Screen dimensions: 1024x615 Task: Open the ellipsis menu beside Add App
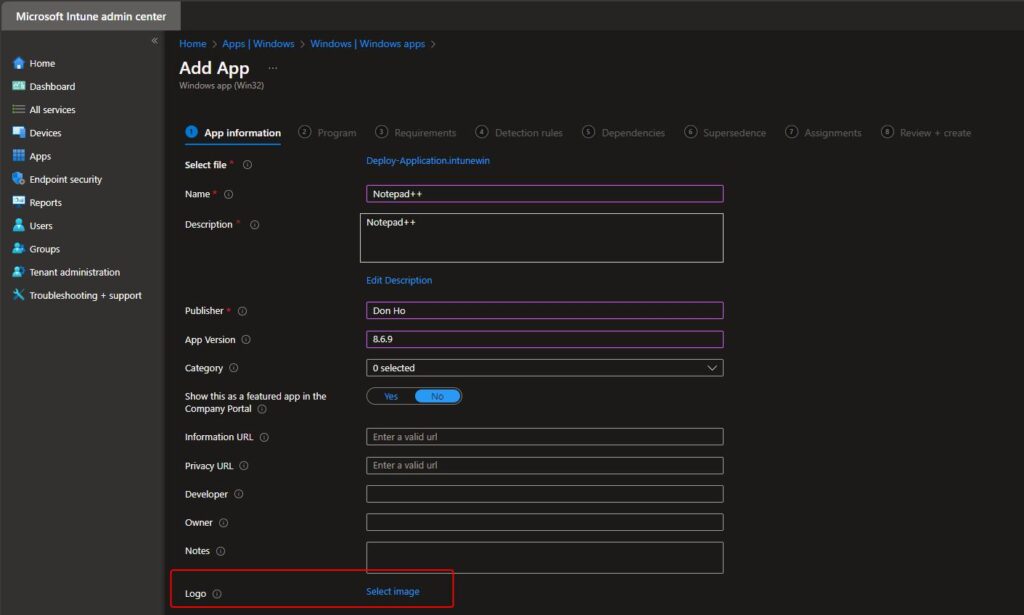(273, 68)
